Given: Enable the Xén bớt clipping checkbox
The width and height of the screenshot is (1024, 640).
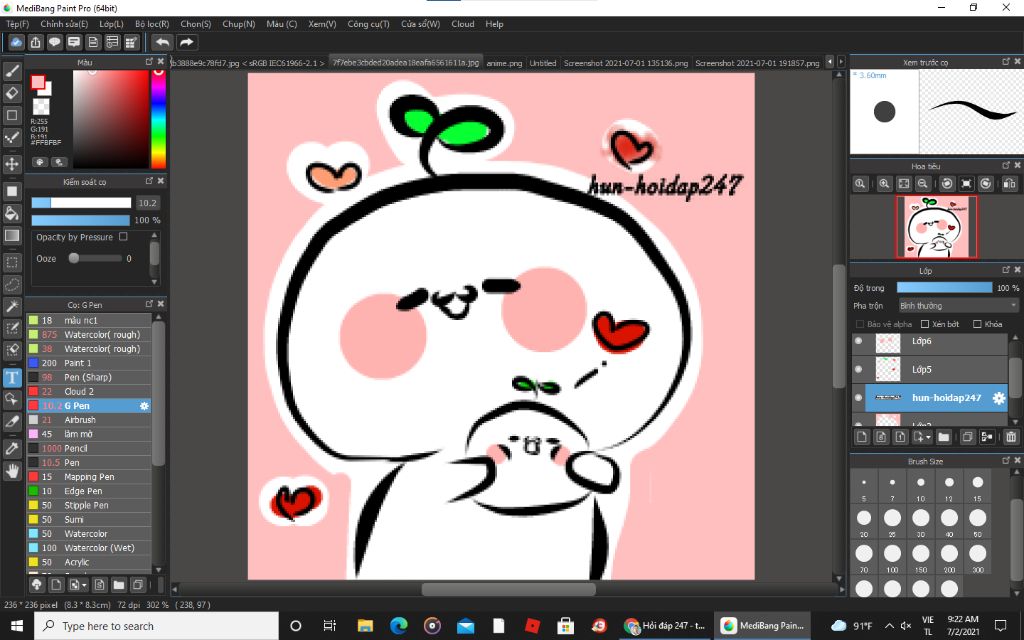Looking at the screenshot, I should (x=925, y=324).
